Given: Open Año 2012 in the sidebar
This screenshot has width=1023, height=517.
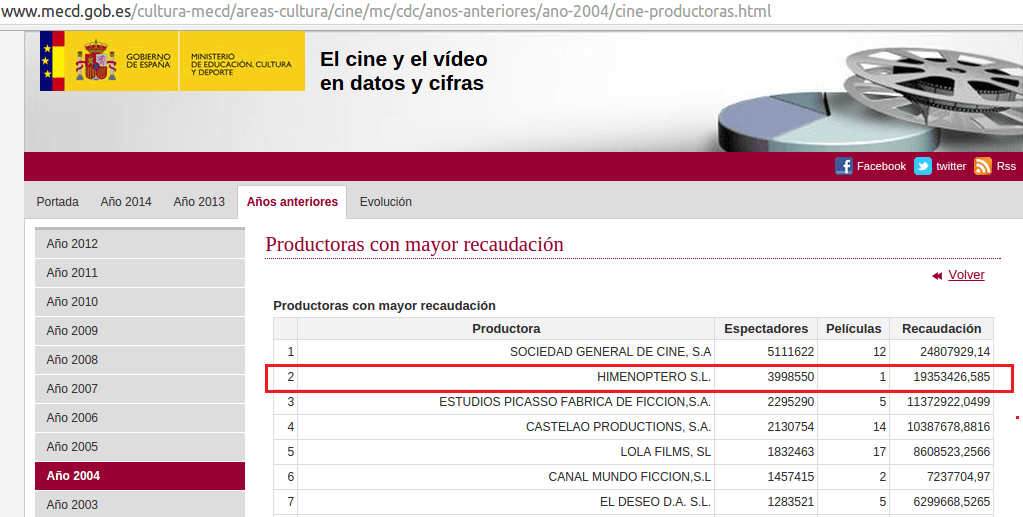Looking at the screenshot, I should (72, 244).
